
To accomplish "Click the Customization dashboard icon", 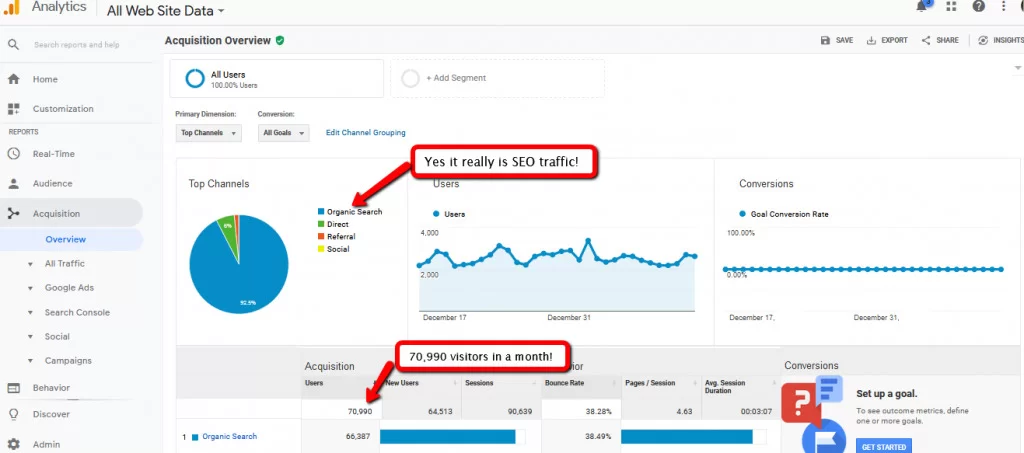I will [14, 109].
